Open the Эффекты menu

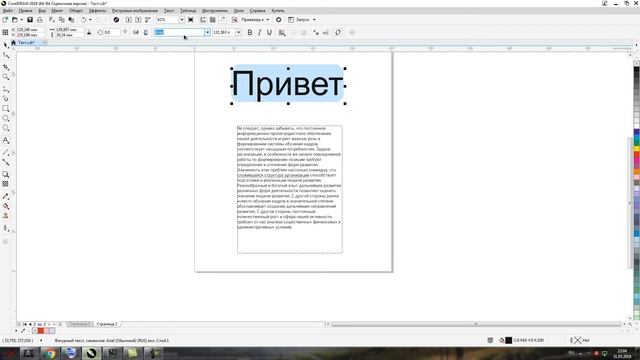[98, 11]
